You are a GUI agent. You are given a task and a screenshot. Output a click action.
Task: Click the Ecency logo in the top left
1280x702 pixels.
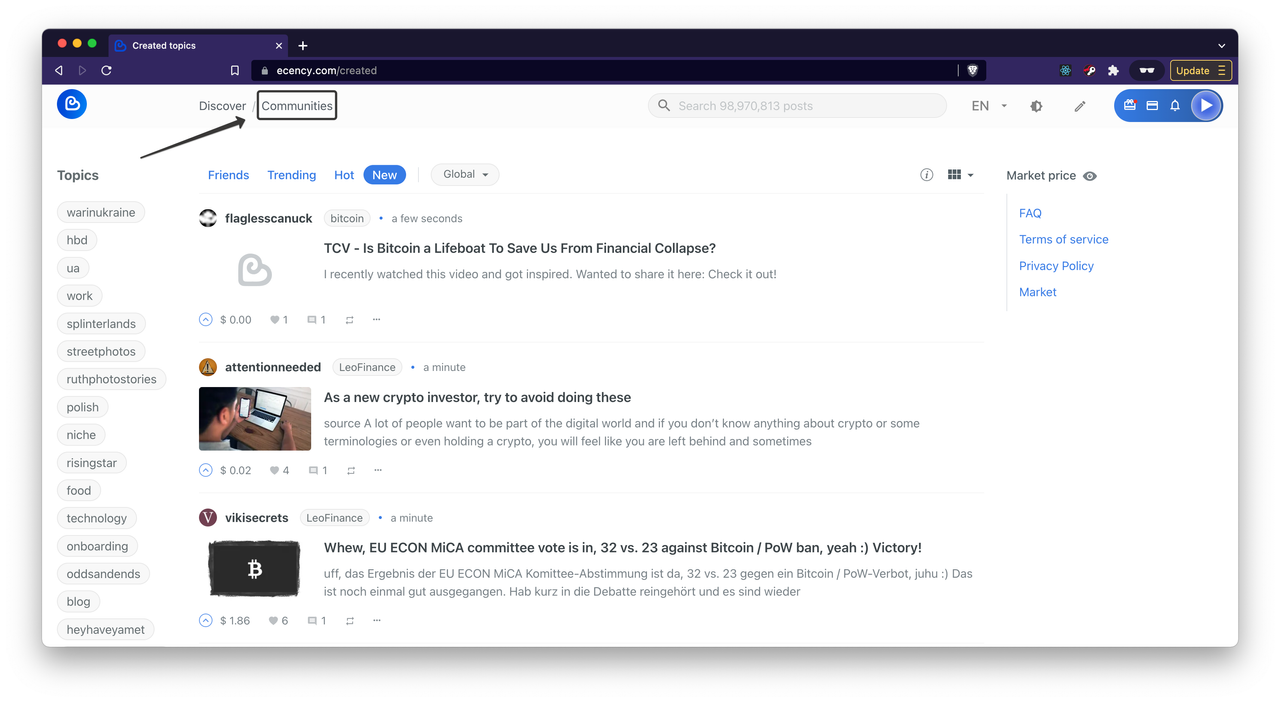[x=71, y=103]
